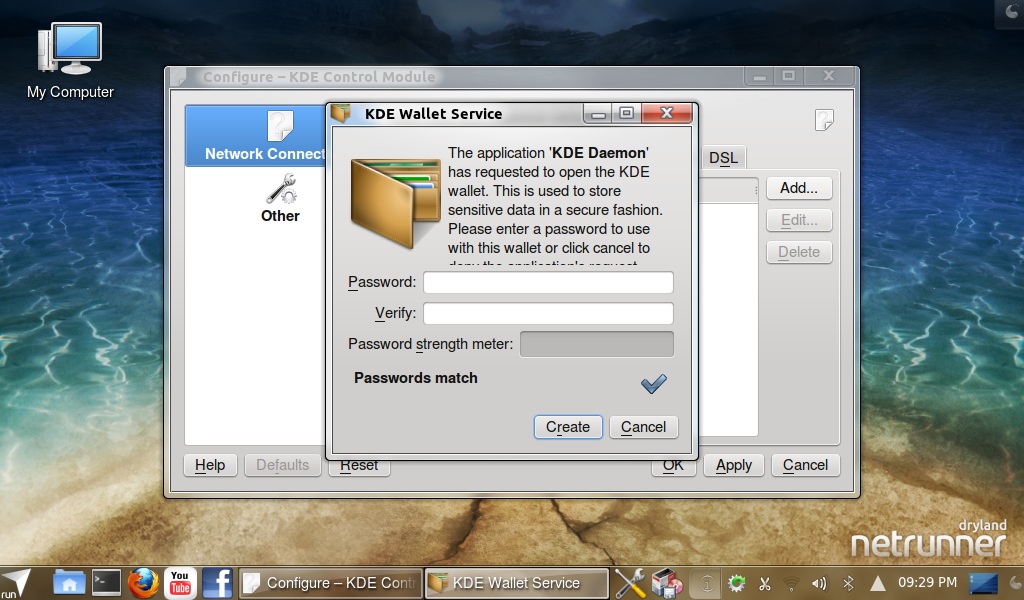Screen dimensions: 1024x600
Task: Click the Delete button in the Configure window
Action: point(799,252)
